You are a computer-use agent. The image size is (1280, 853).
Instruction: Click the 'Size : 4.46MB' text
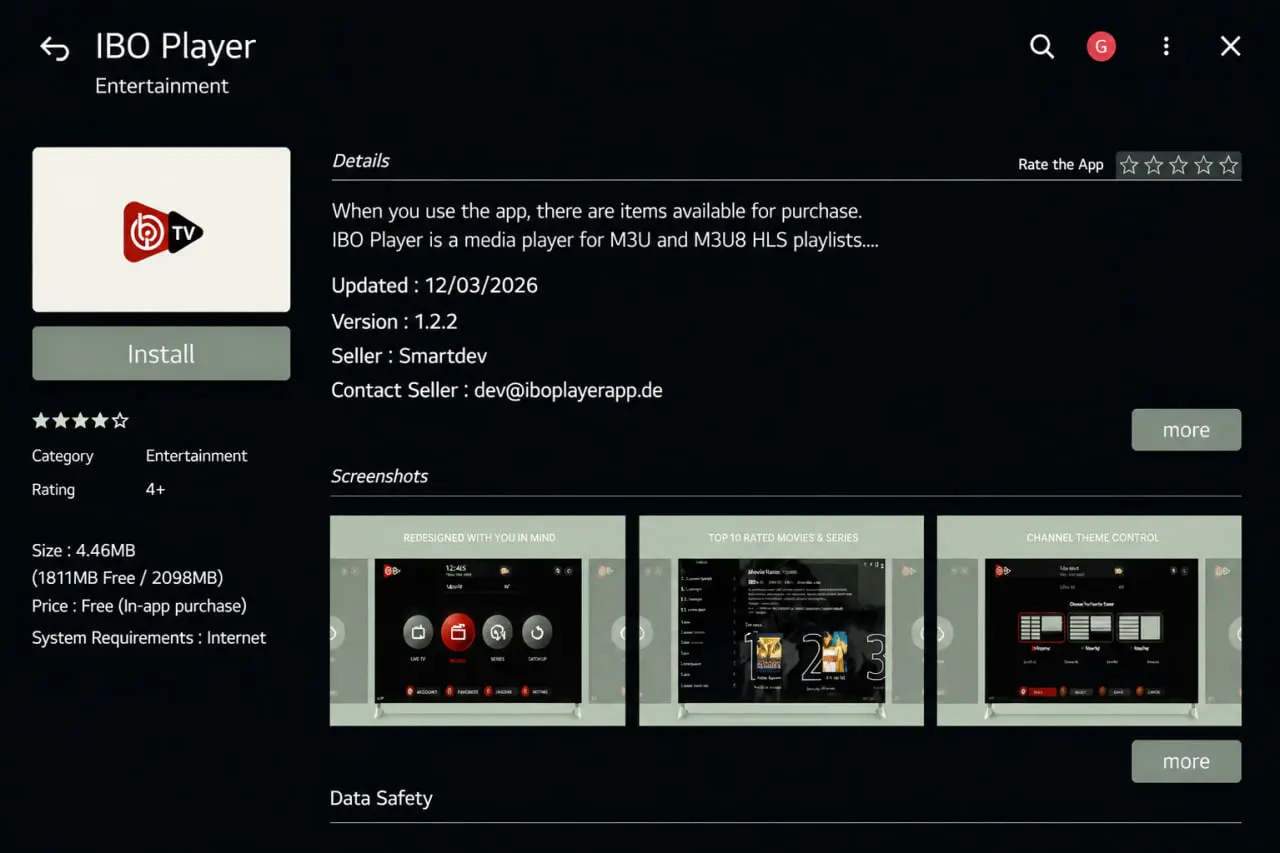pyautogui.click(x=83, y=551)
